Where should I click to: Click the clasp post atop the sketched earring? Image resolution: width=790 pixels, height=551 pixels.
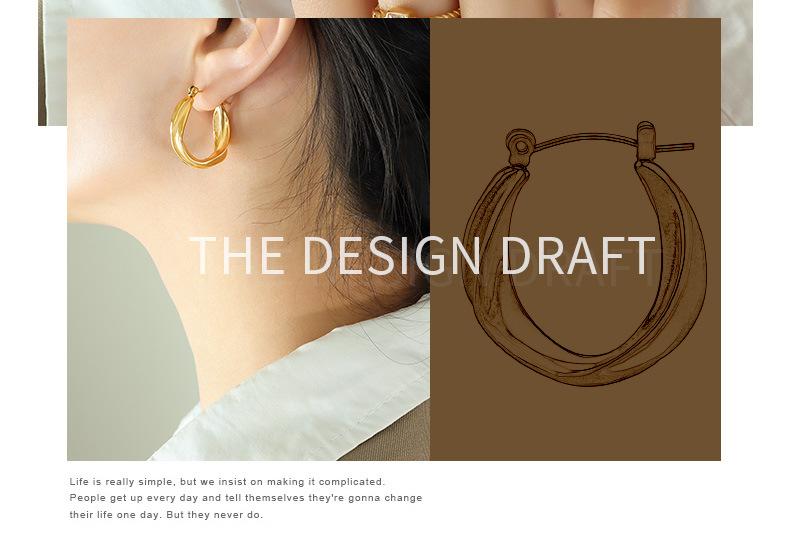(645, 140)
